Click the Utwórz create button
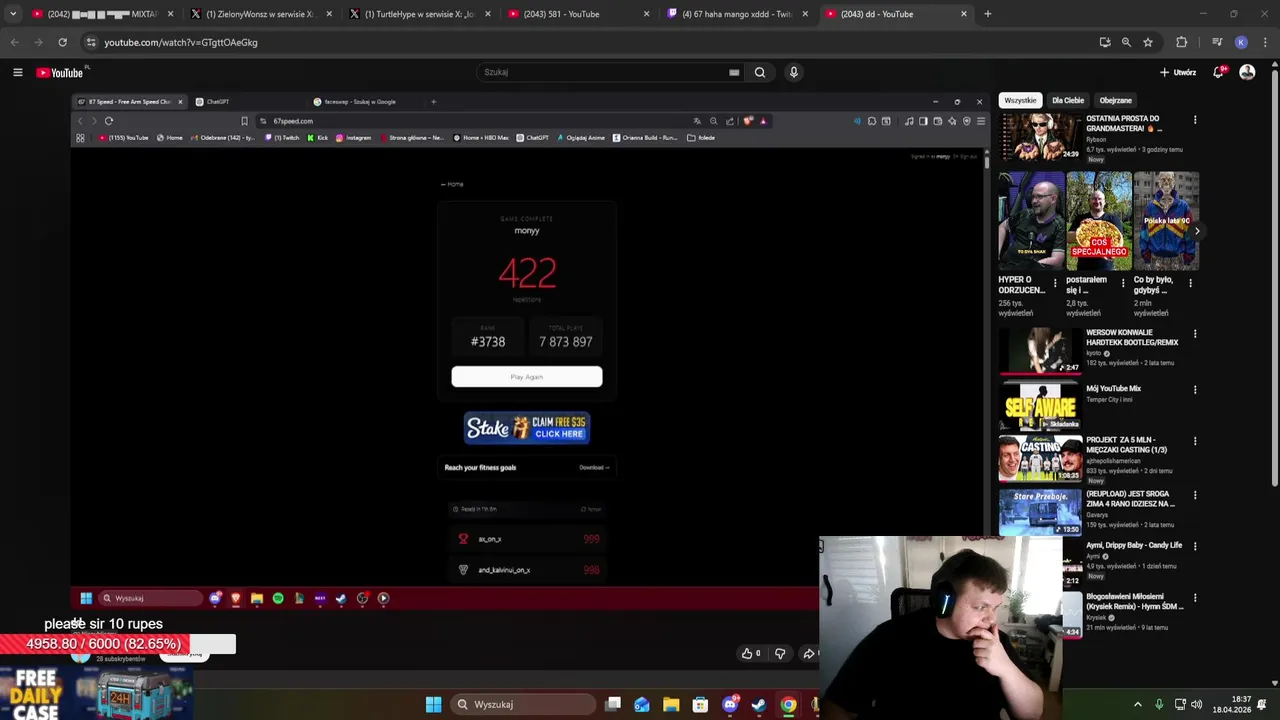 (x=1178, y=72)
